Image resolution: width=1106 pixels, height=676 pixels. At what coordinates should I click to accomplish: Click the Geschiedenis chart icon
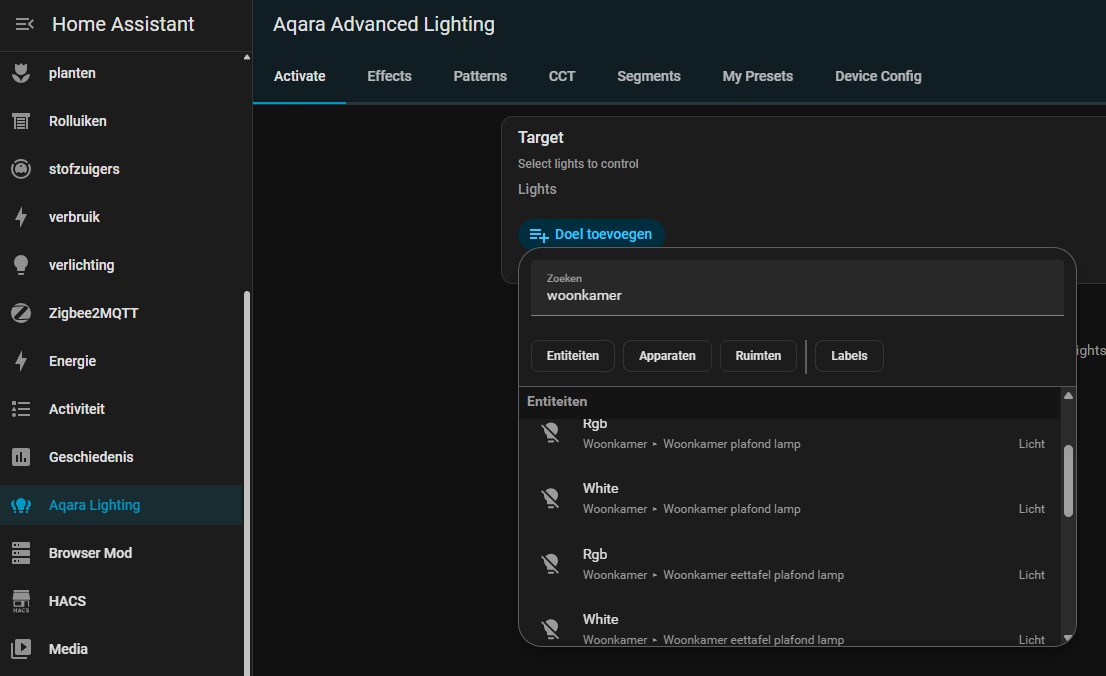pyautogui.click(x=21, y=457)
